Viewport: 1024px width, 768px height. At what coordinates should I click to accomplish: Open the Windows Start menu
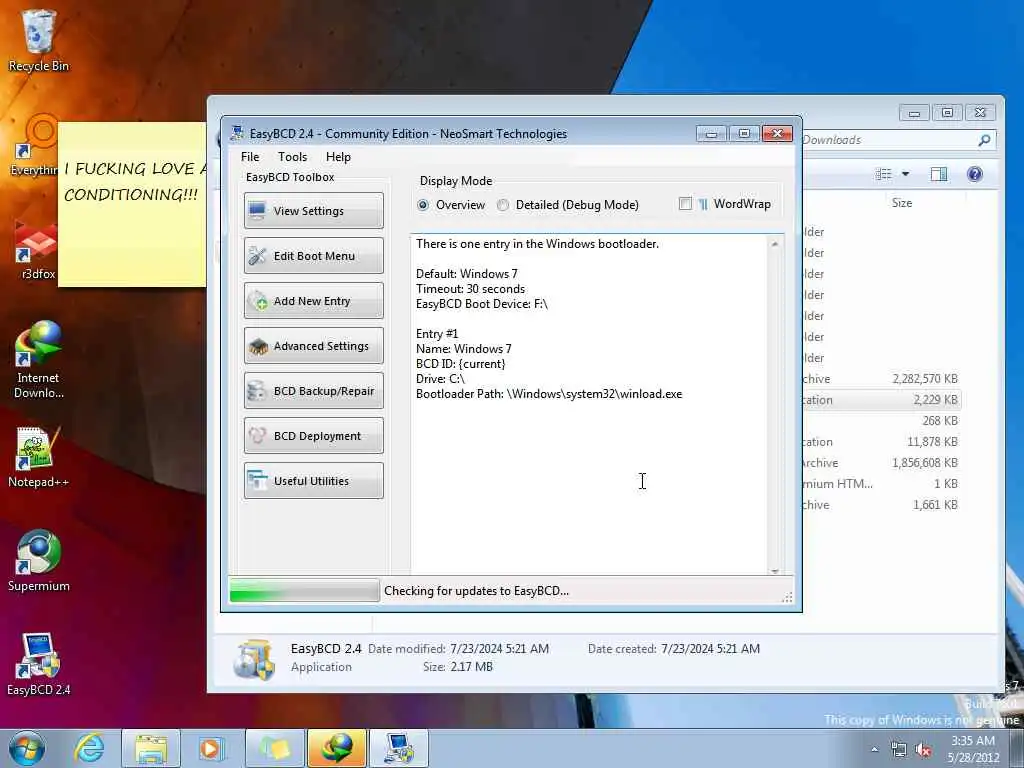coord(27,748)
